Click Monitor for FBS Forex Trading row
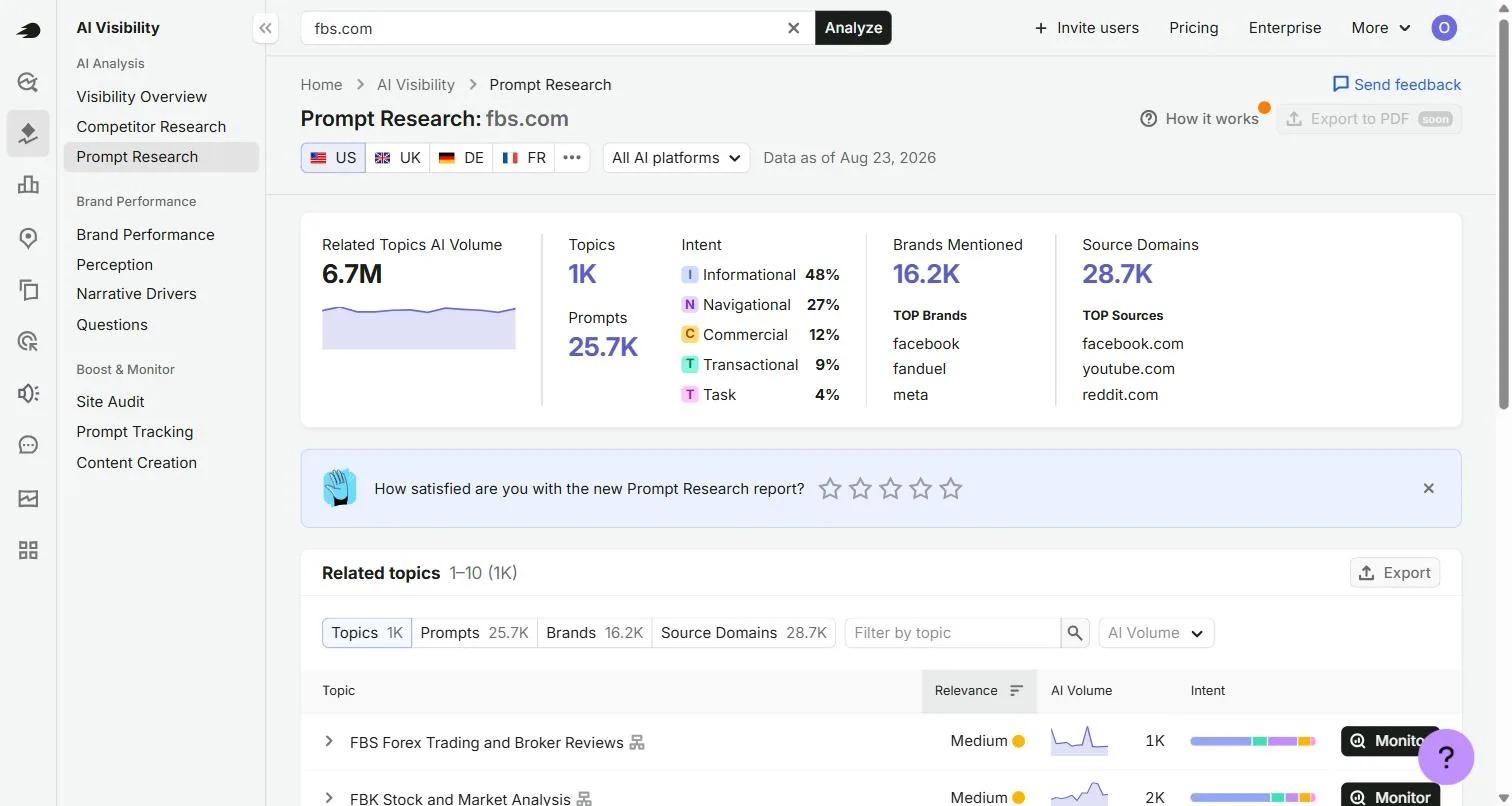Image resolution: width=1512 pixels, height=806 pixels. 1390,741
